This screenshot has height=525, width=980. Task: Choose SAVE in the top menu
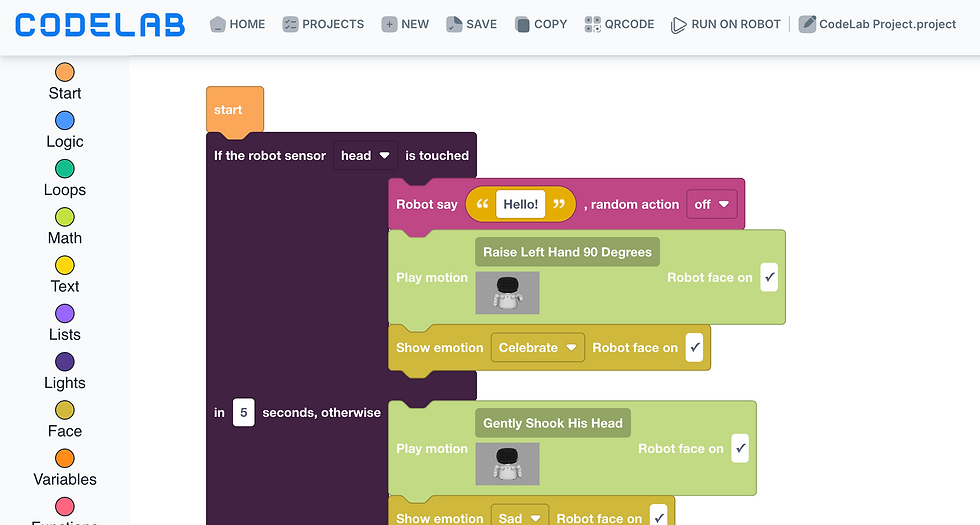pos(481,24)
